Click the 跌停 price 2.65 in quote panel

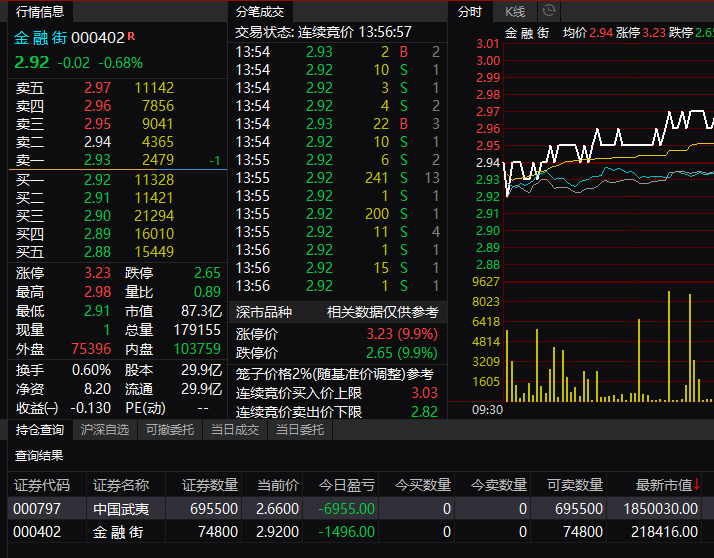207,273
